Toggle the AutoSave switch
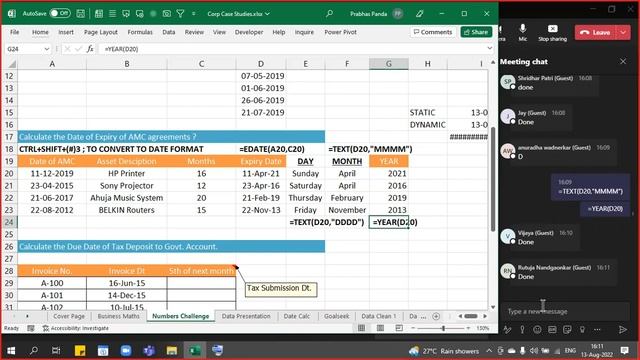Image resolution: width=640 pixels, height=360 pixels. click(x=60, y=13)
